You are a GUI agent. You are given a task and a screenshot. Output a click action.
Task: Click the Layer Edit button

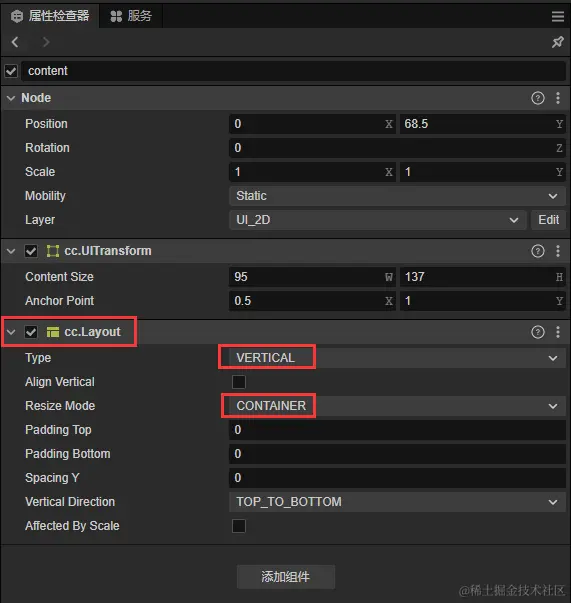(x=548, y=220)
